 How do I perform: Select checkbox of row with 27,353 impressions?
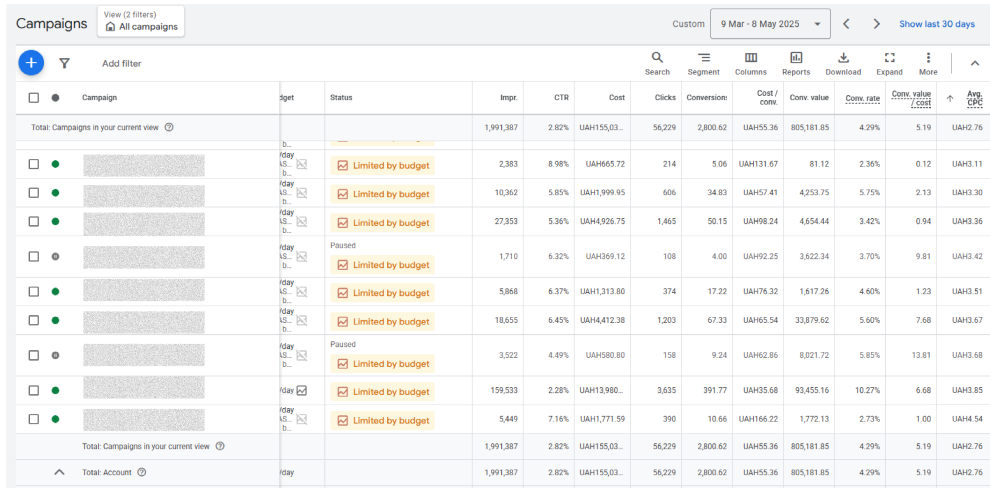(33, 222)
